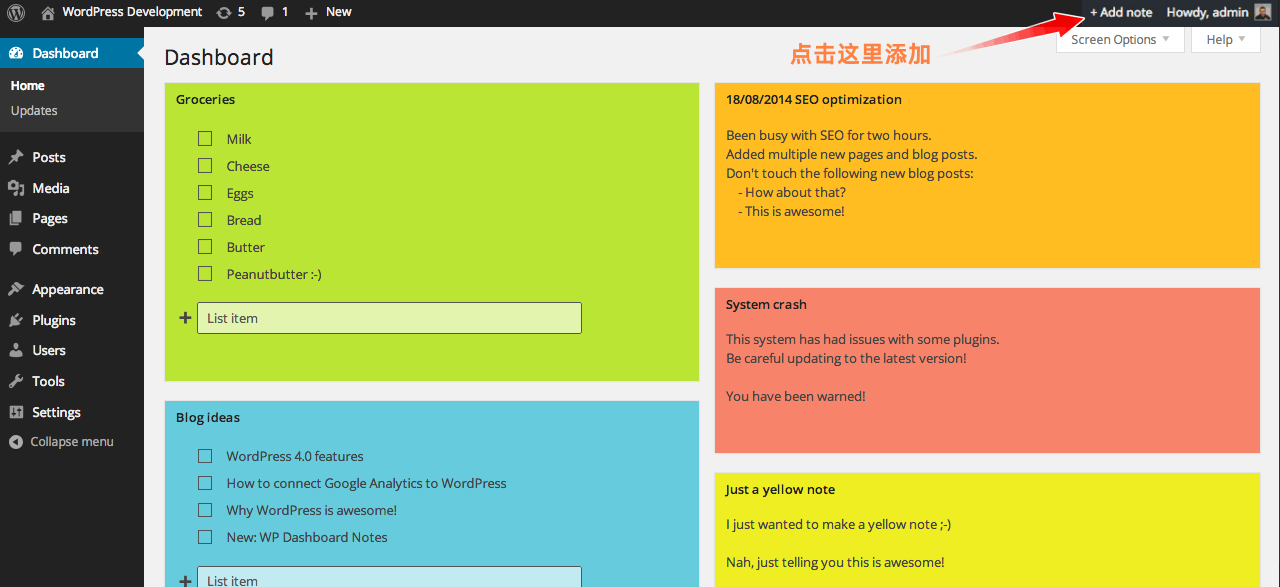
Task: Check the WordPress 4.0 features idea
Action: coord(205,455)
